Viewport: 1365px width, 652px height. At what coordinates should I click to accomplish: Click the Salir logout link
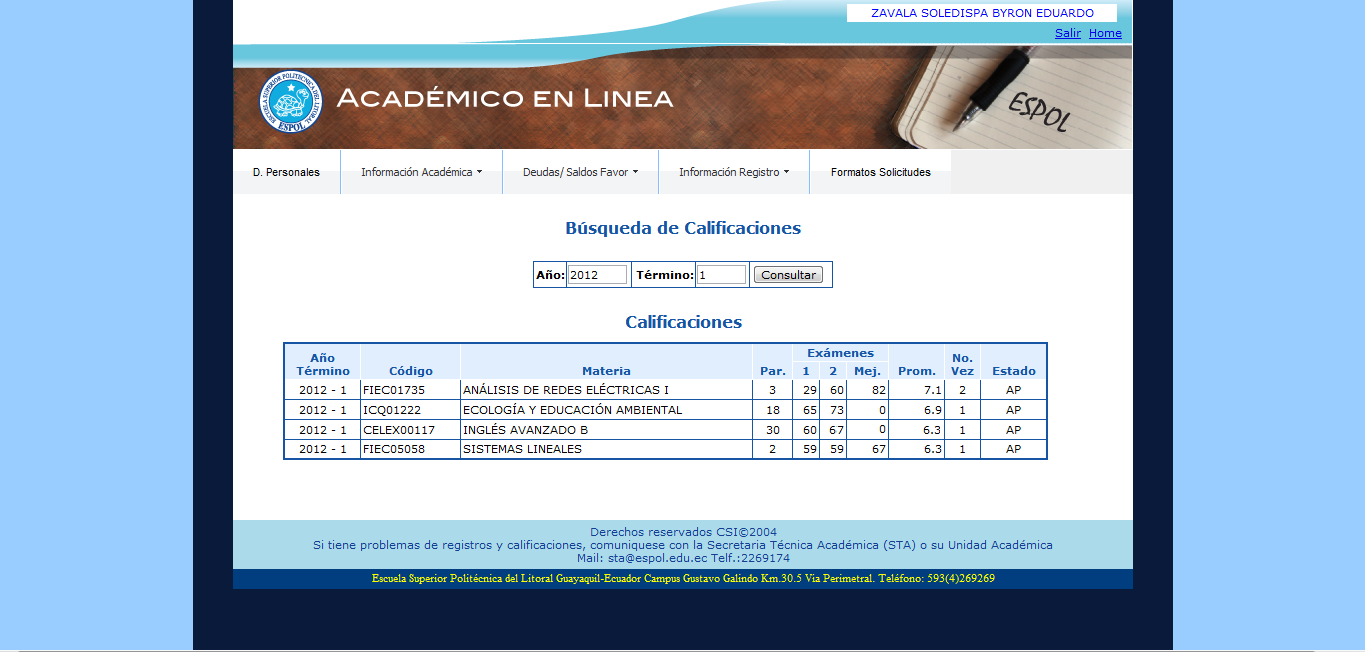(1067, 33)
